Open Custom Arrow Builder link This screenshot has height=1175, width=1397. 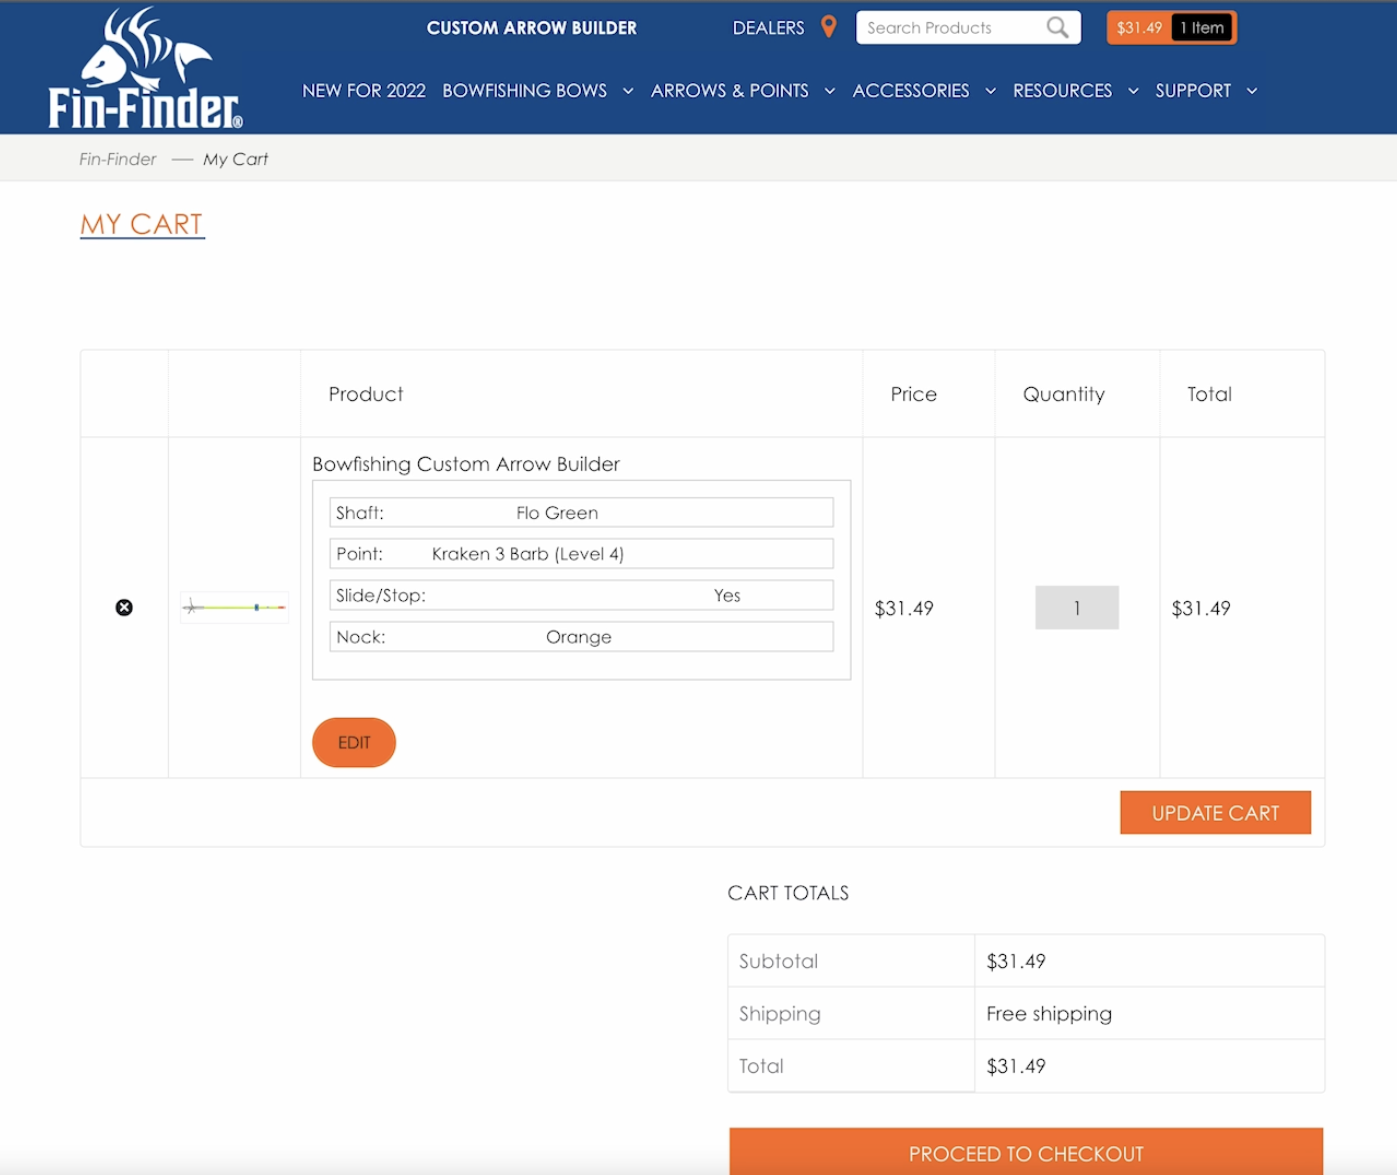(532, 28)
